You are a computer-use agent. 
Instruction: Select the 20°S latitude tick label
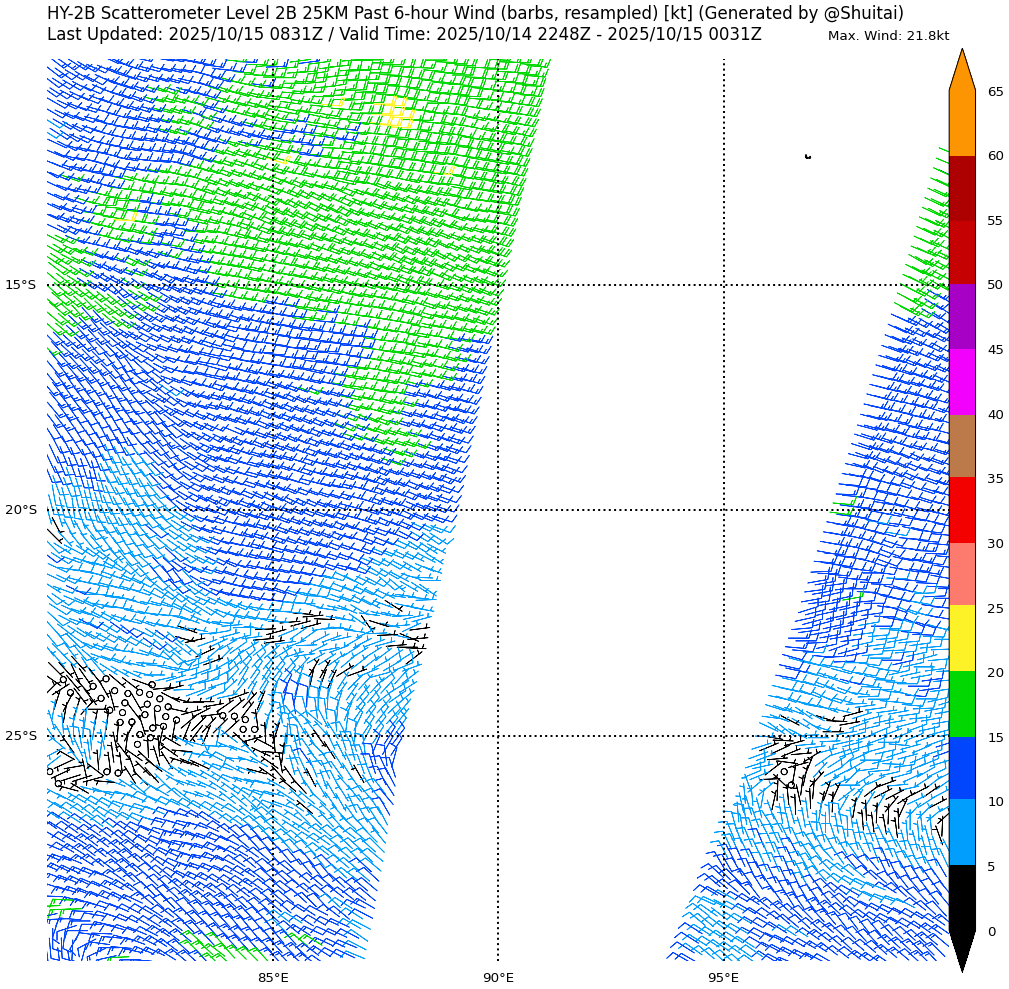coord(20,510)
